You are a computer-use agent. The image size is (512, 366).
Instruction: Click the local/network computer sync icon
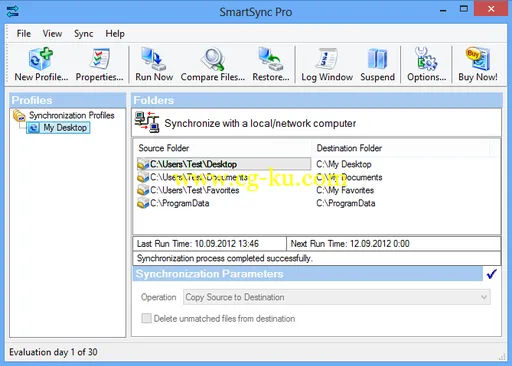(147, 122)
